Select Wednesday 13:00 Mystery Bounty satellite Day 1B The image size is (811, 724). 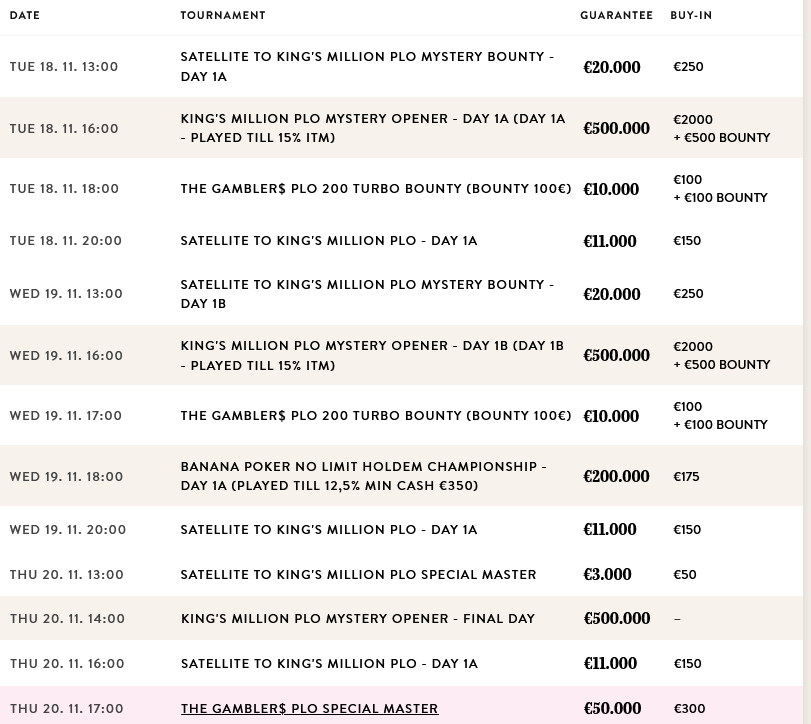pos(366,294)
